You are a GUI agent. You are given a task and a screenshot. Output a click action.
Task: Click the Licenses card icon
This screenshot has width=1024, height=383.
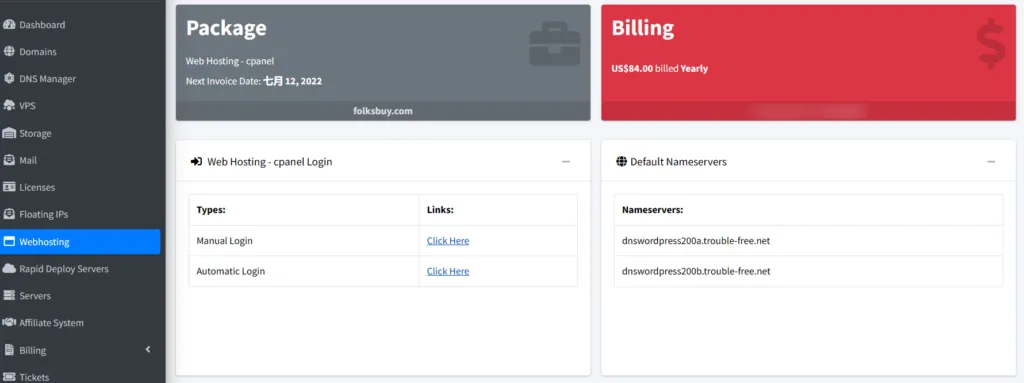pyautogui.click(x=8, y=187)
